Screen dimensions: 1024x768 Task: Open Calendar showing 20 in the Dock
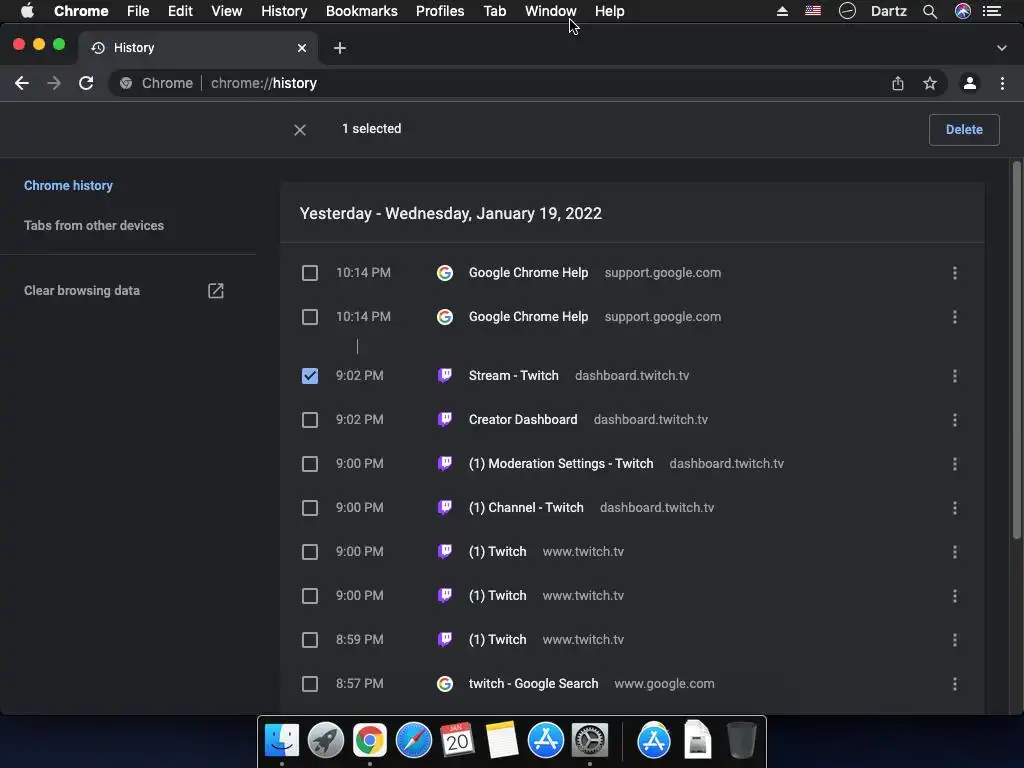click(x=457, y=741)
